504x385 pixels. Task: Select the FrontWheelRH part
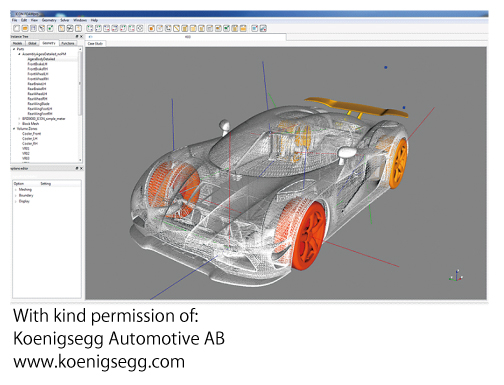(38, 79)
